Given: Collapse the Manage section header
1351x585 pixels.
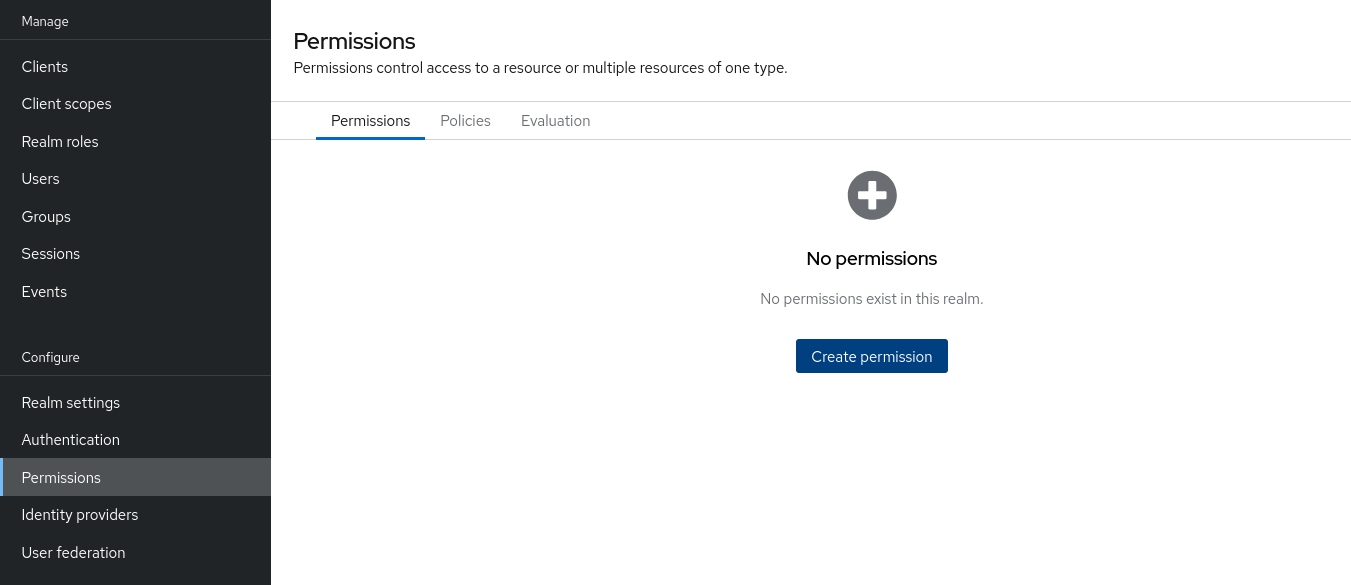Looking at the screenshot, I should [44, 20].
